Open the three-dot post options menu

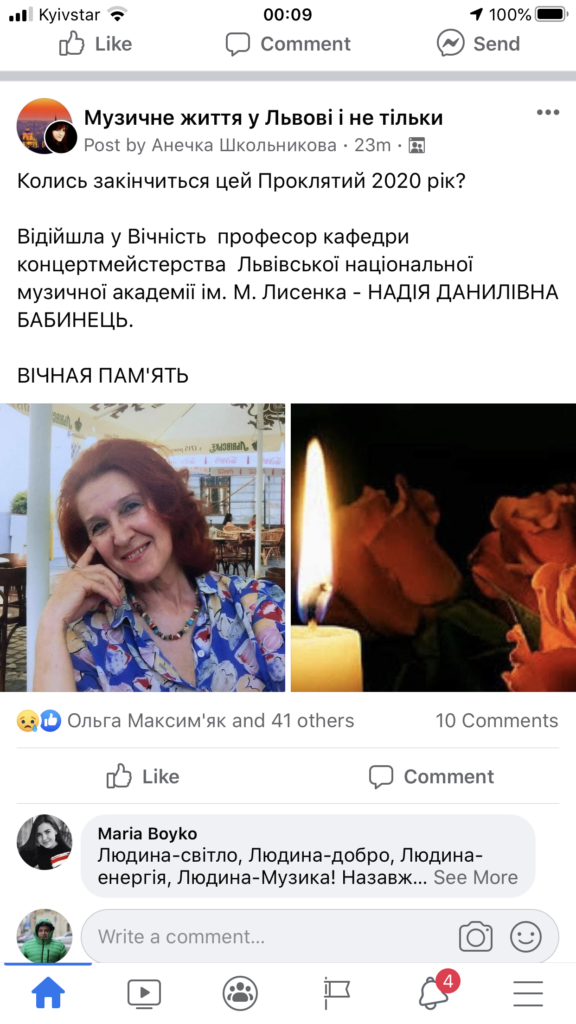point(547,112)
